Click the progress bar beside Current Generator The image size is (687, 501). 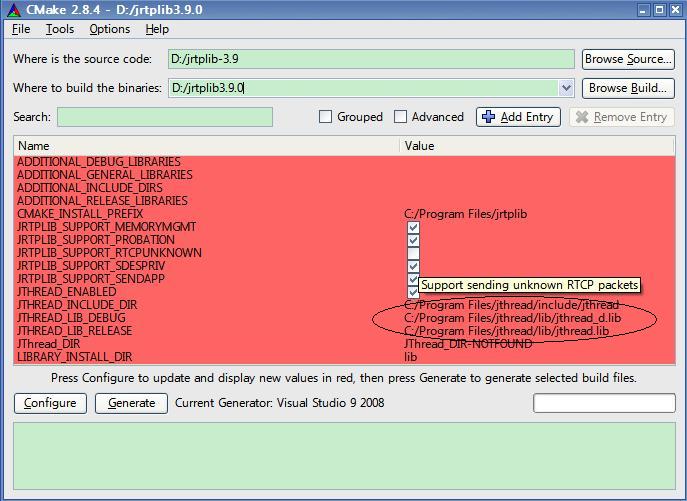pos(604,403)
